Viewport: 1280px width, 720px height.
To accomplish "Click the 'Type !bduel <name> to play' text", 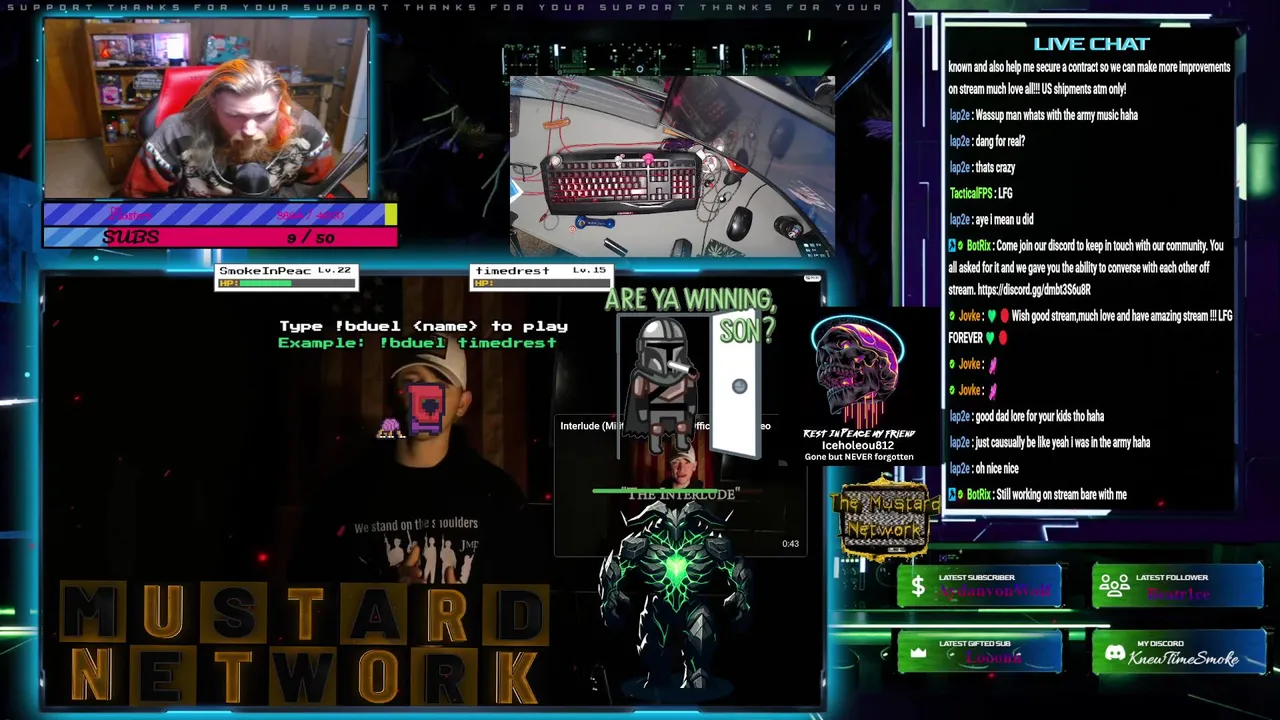I will point(423,326).
